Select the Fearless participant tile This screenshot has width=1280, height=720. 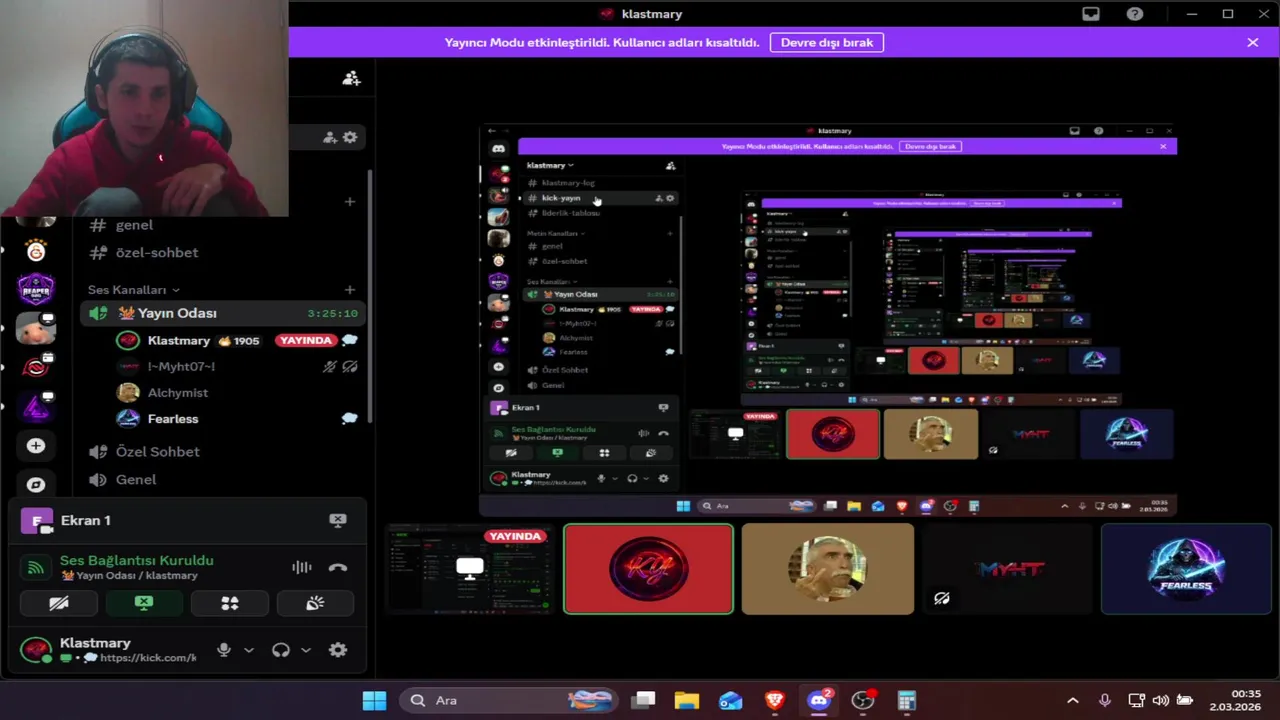pos(1186,569)
